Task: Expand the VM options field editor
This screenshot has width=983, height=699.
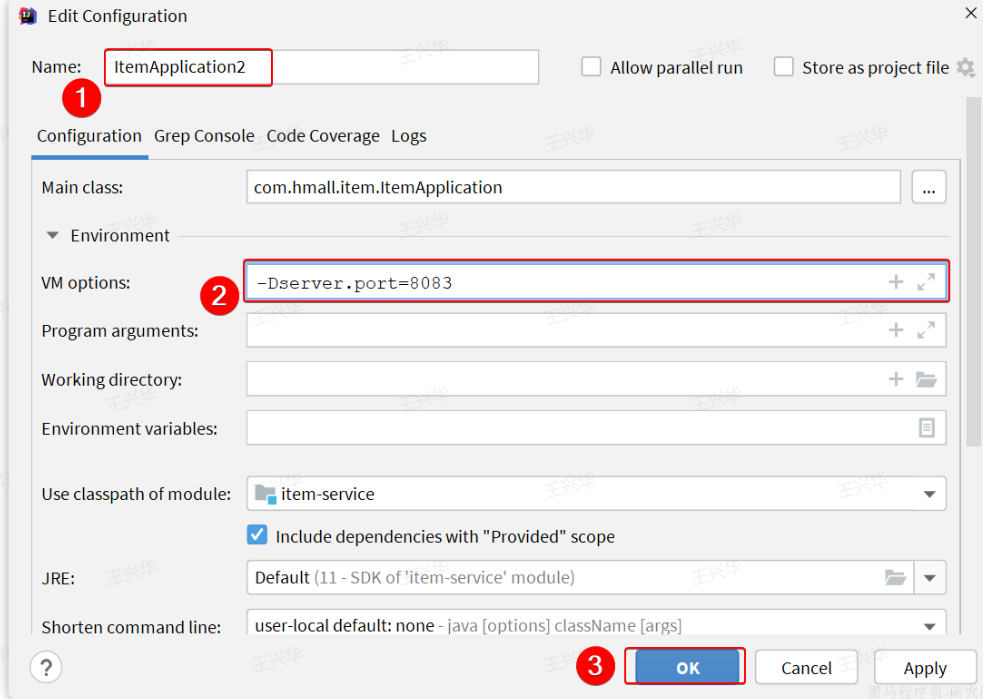Action: tap(926, 283)
